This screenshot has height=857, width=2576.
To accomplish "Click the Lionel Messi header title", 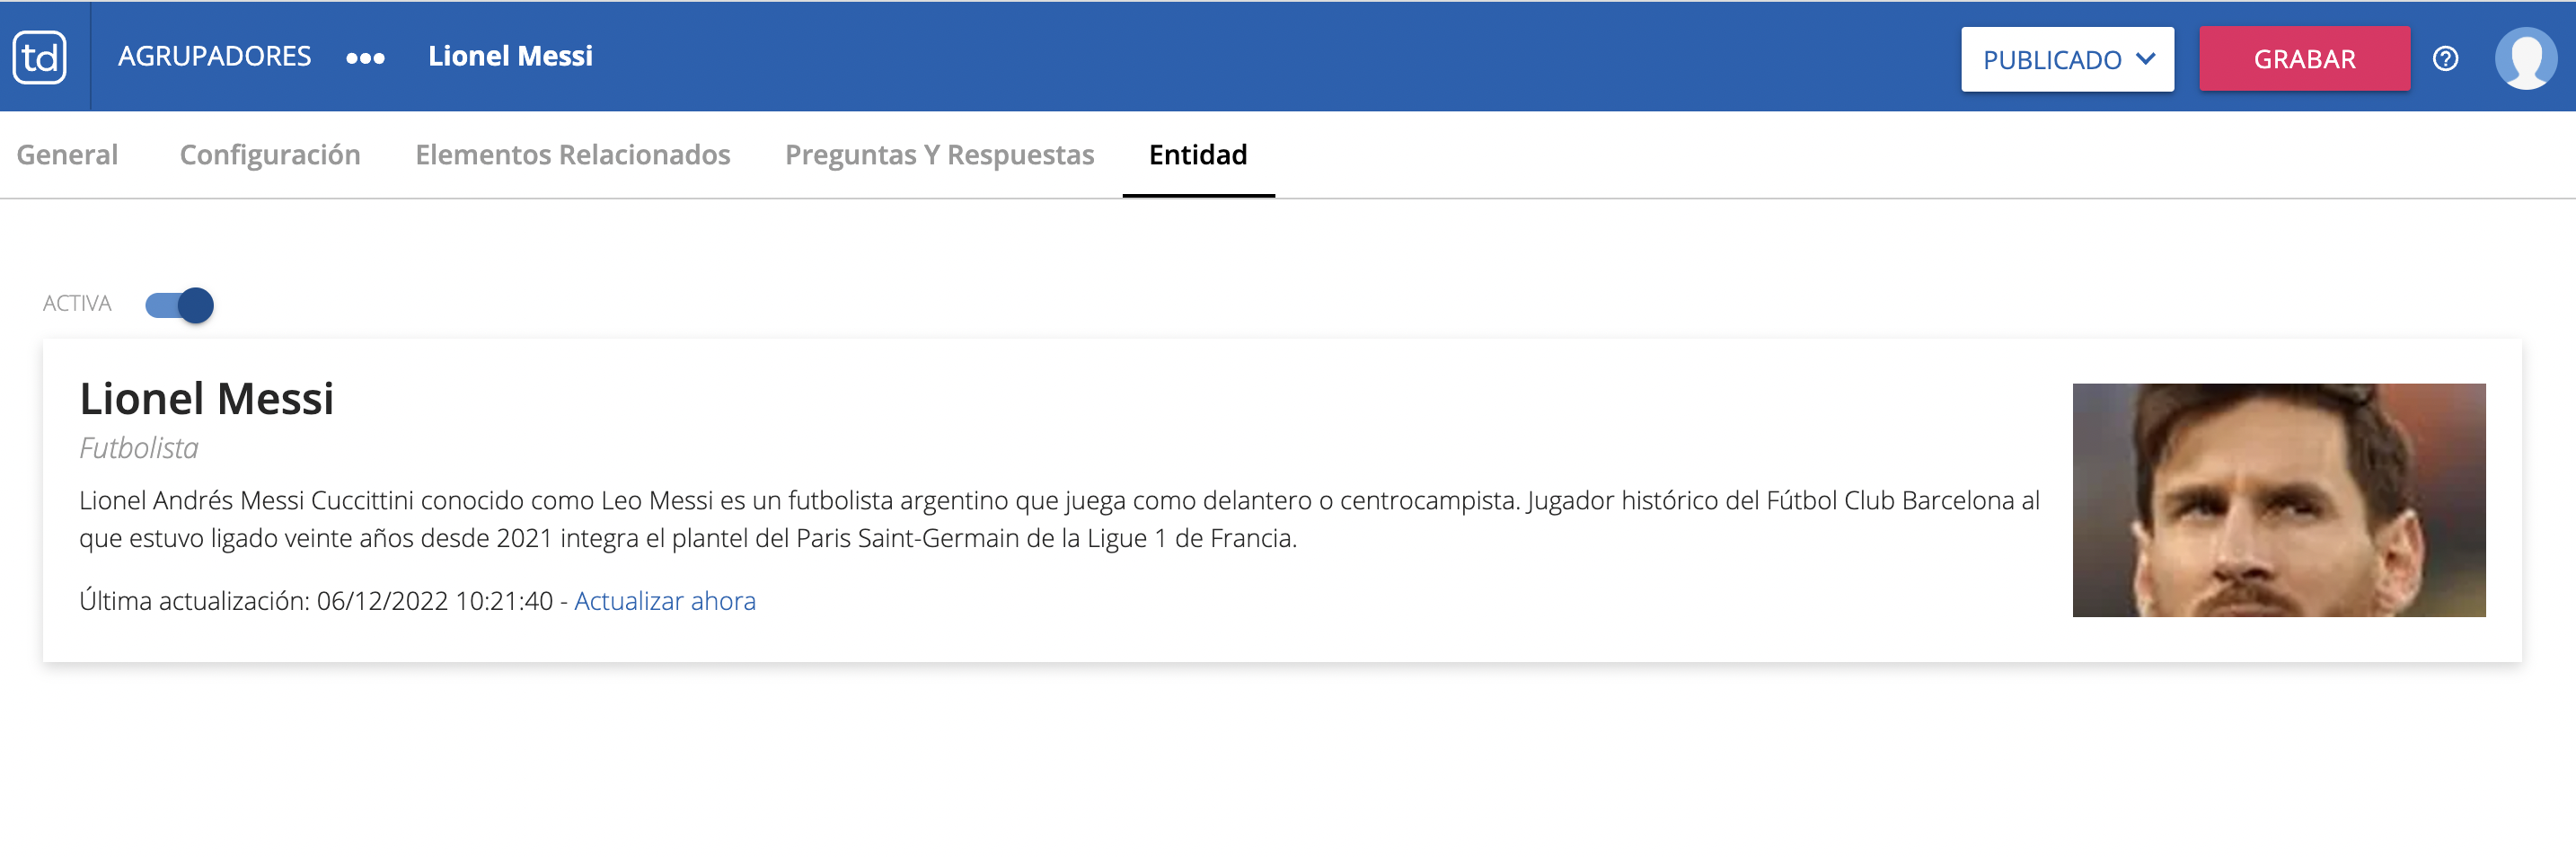I will click(x=510, y=56).
